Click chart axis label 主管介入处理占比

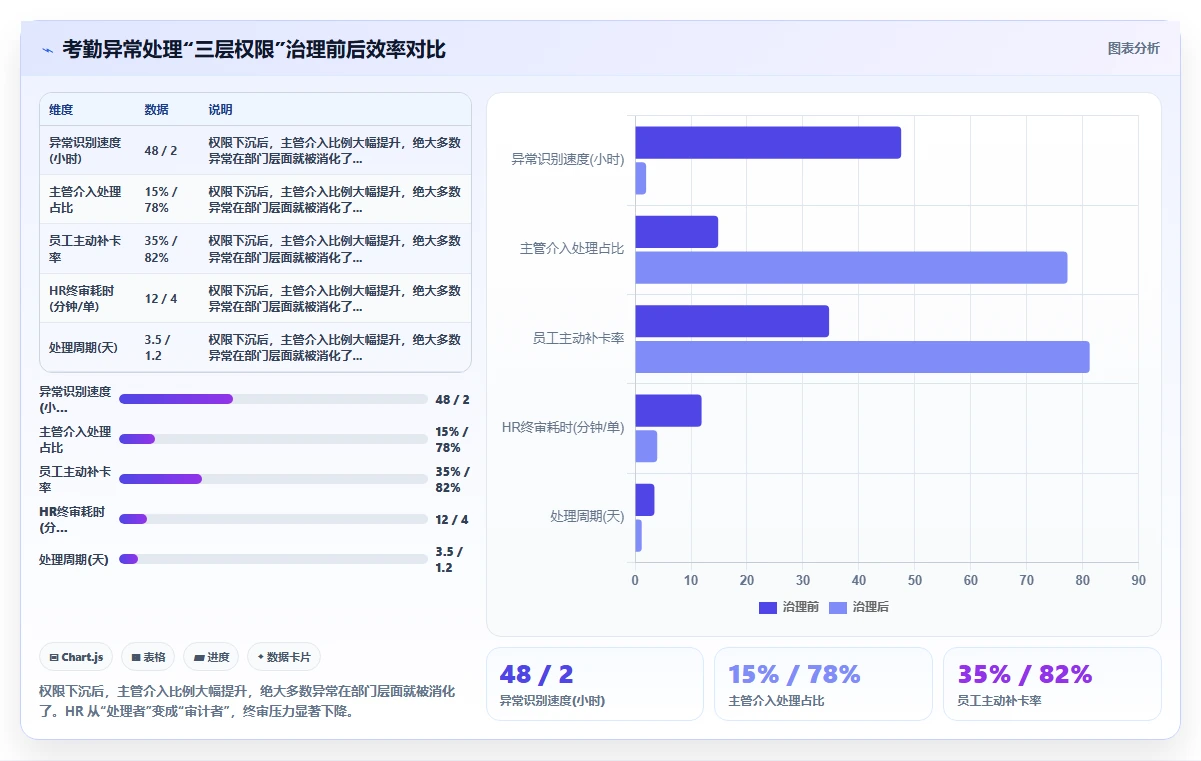click(x=572, y=248)
